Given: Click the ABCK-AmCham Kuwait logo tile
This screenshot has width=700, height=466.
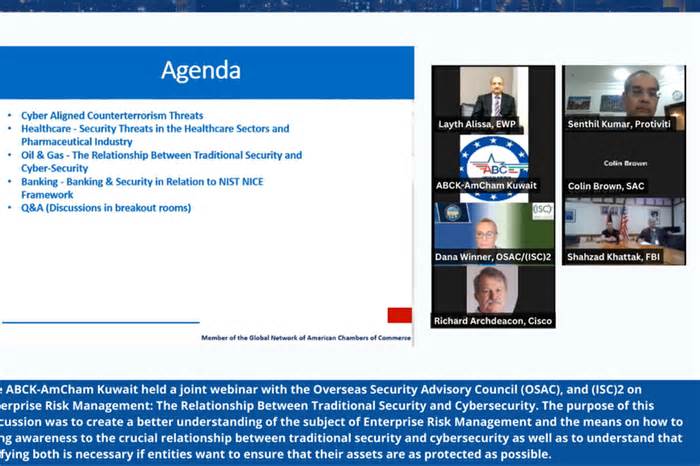Looking at the screenshot, I should (493, 167).
